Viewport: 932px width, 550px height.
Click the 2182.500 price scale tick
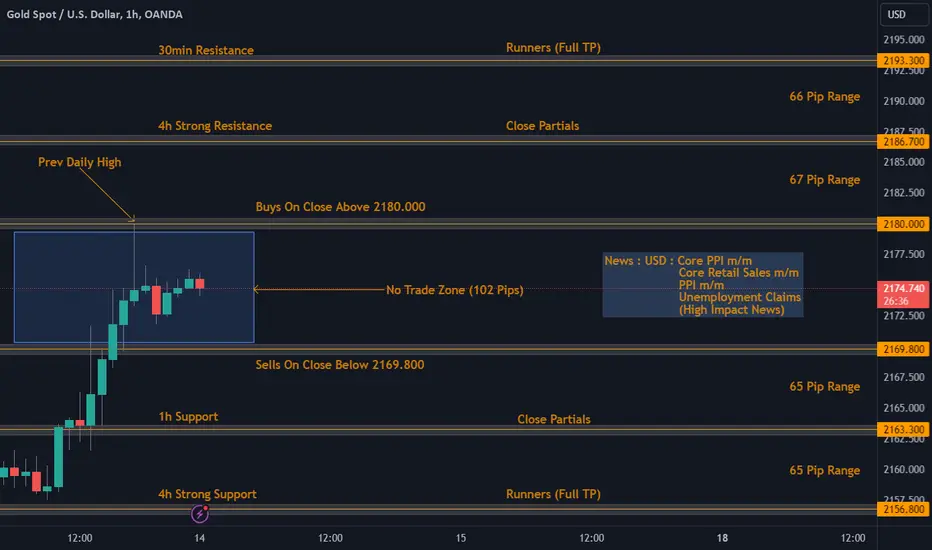point(903,193)
